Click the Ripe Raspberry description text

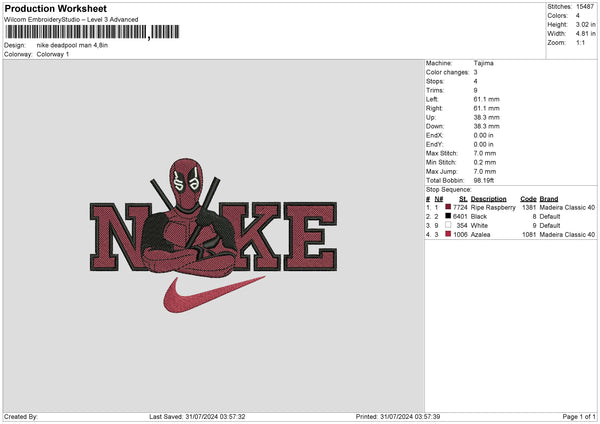pyautogui.click(x=493, y=207)
